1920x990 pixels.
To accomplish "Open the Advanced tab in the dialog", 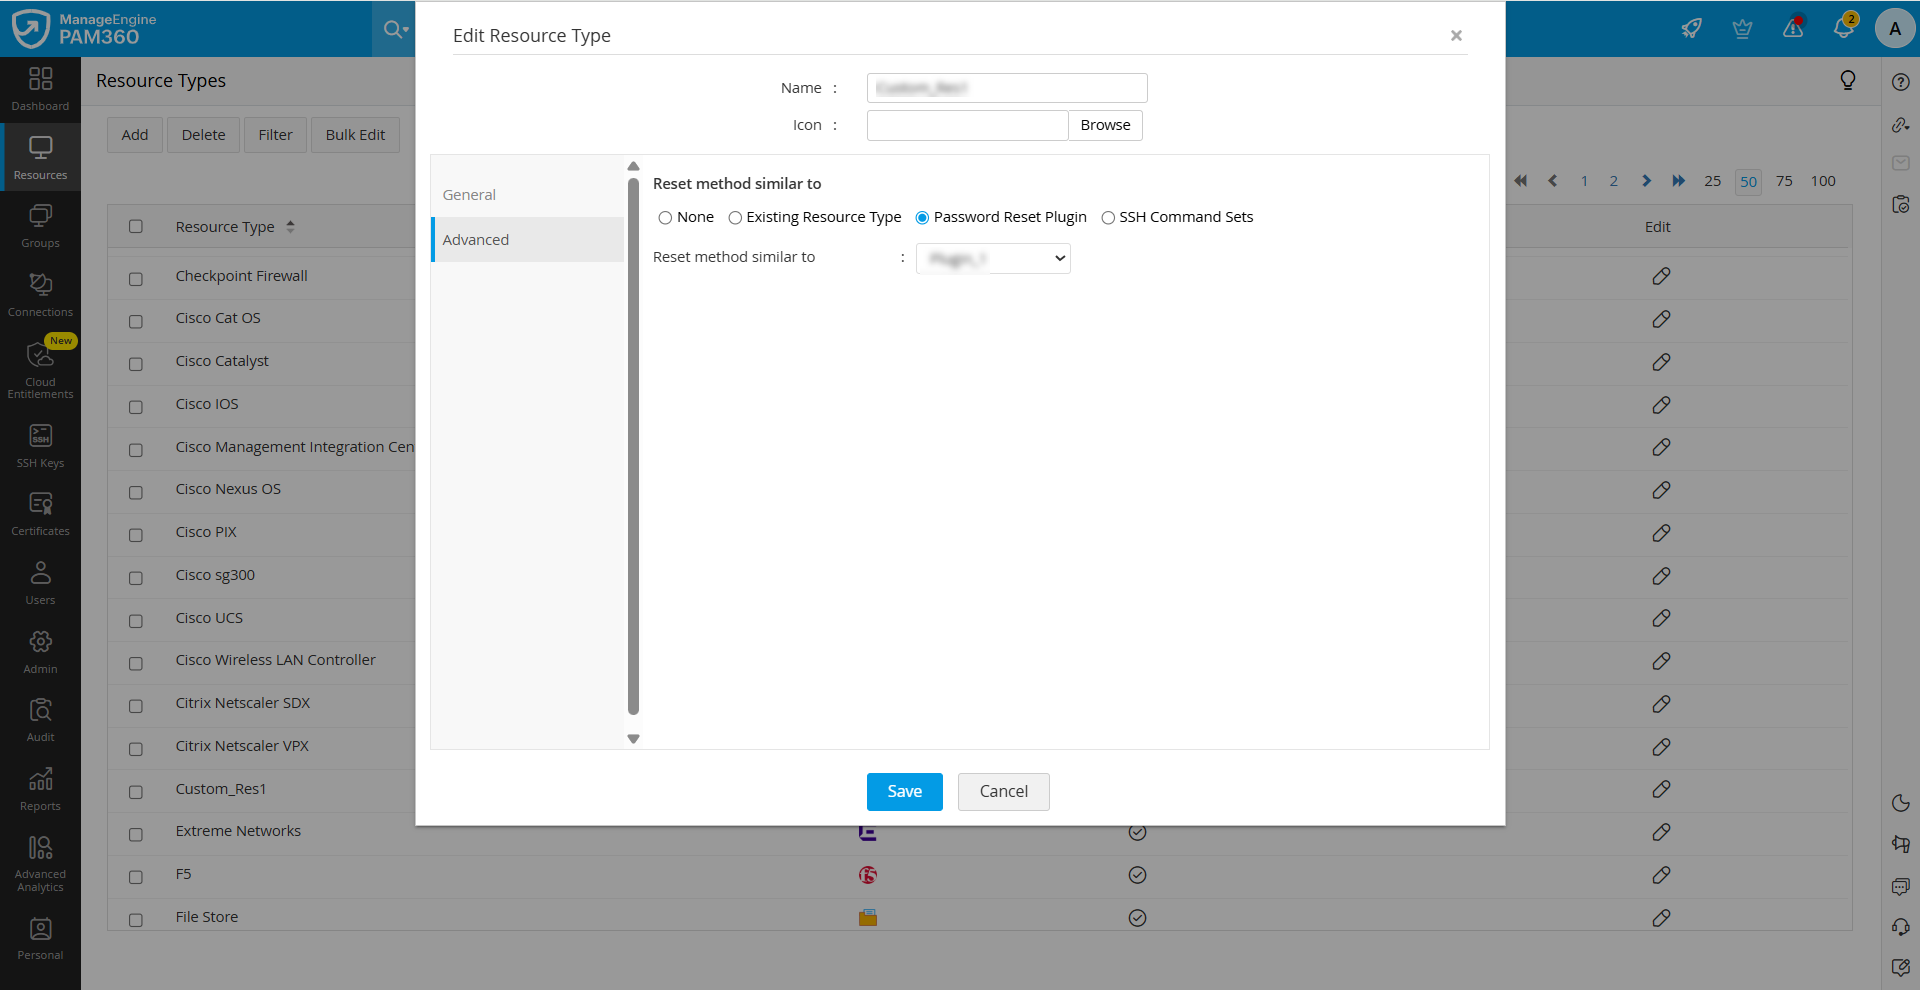I will (x=475, y=239).
